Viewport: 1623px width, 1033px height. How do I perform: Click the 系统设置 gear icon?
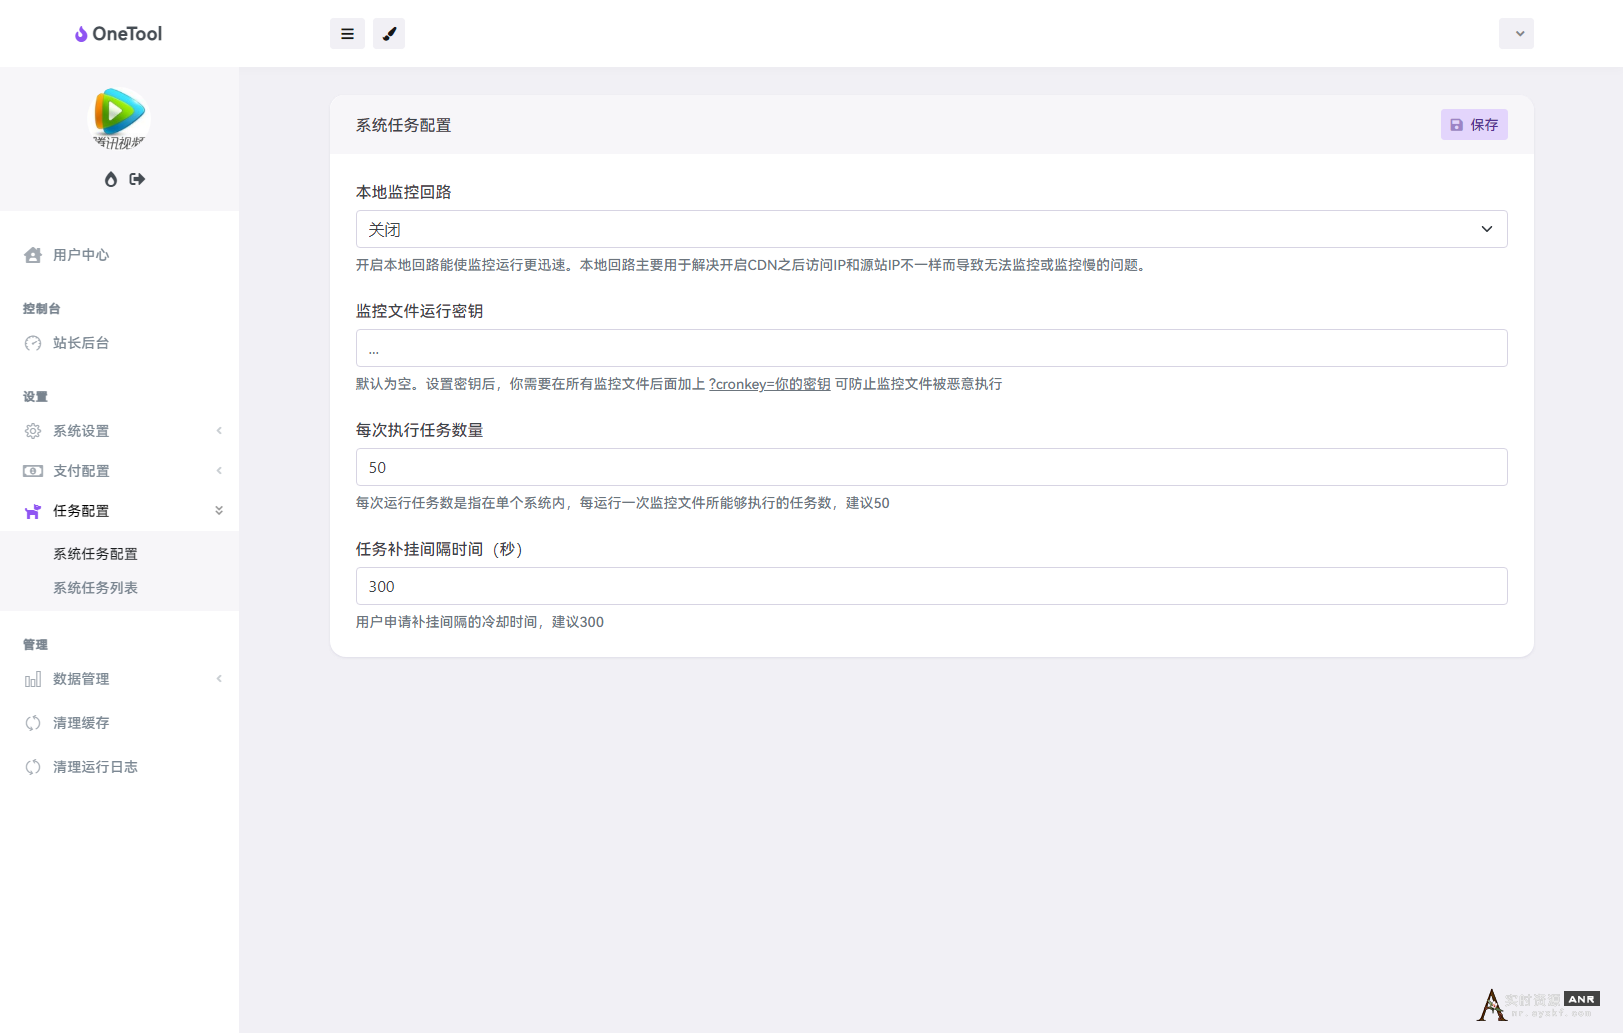coord(33,431)
